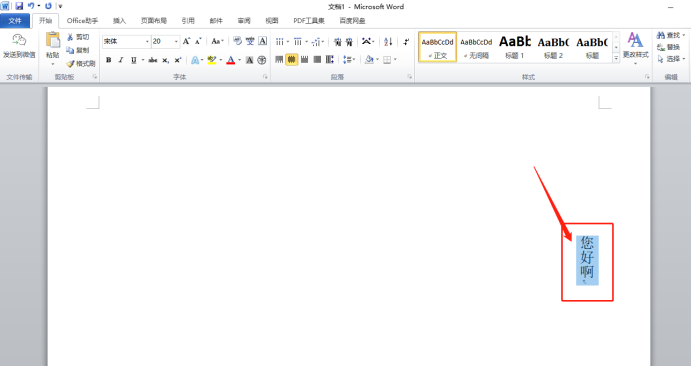Toggle Show/Hide formatting marks
691x366 pixels.
click(406, 42)
